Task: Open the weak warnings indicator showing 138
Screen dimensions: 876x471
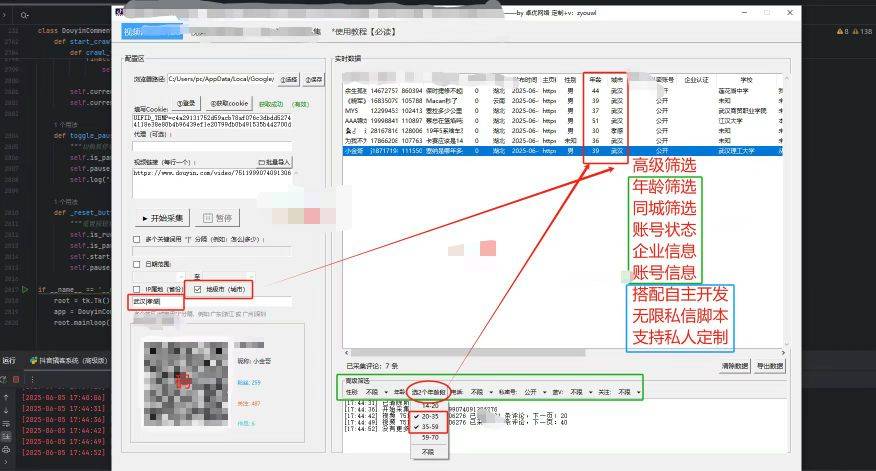Action: (x=862, y=32)
